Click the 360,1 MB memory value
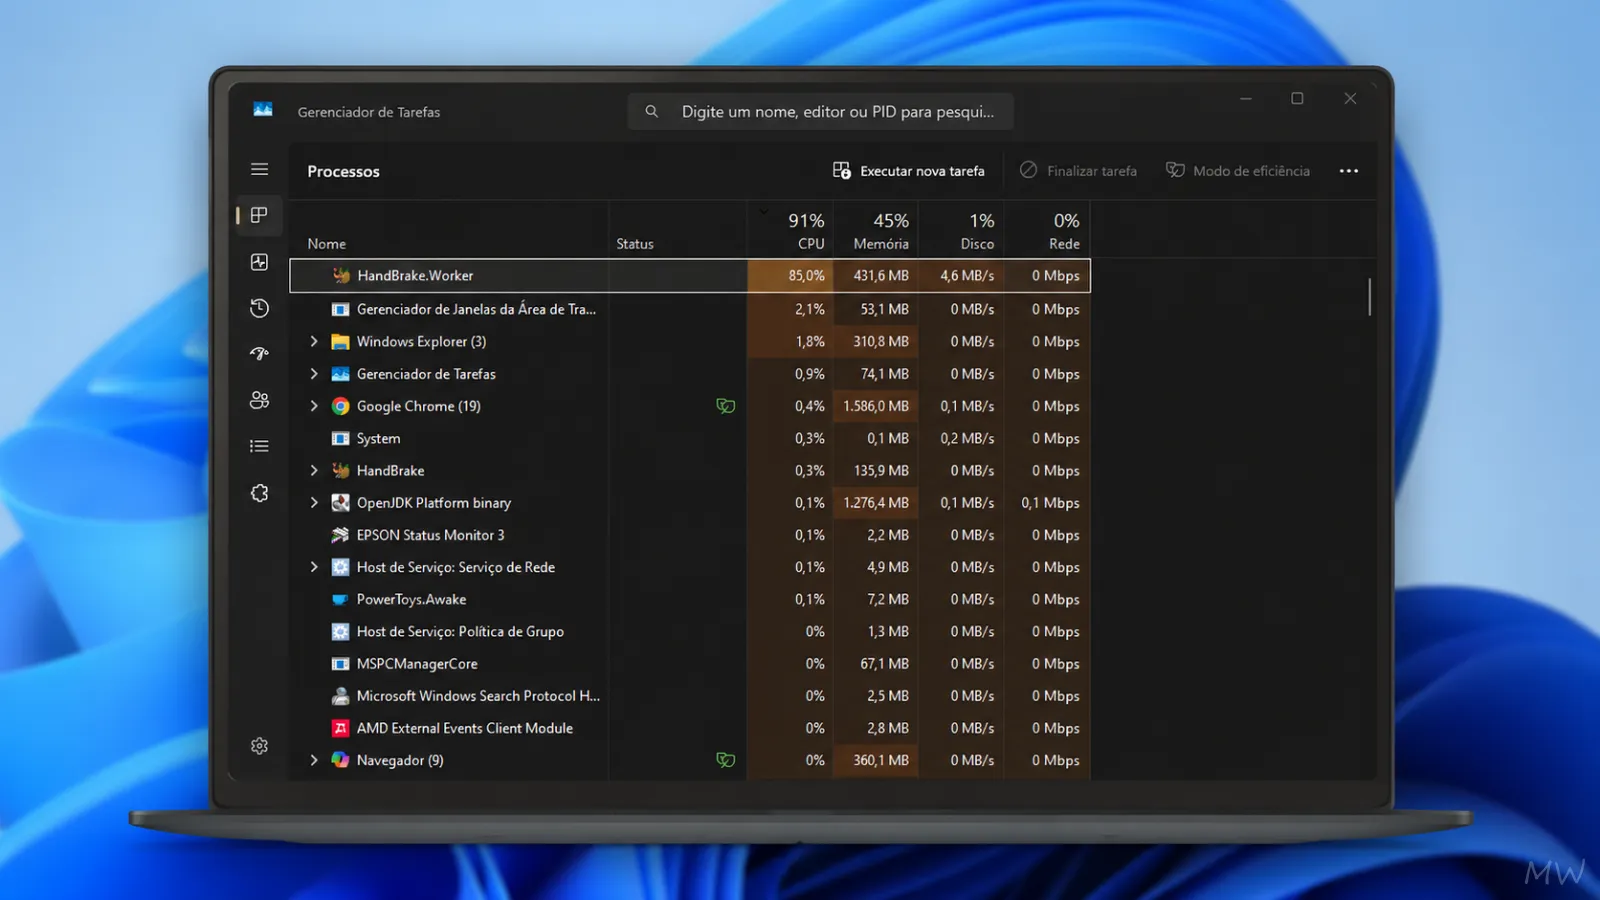The image size is (1600, 900). (x=881, y=760)
